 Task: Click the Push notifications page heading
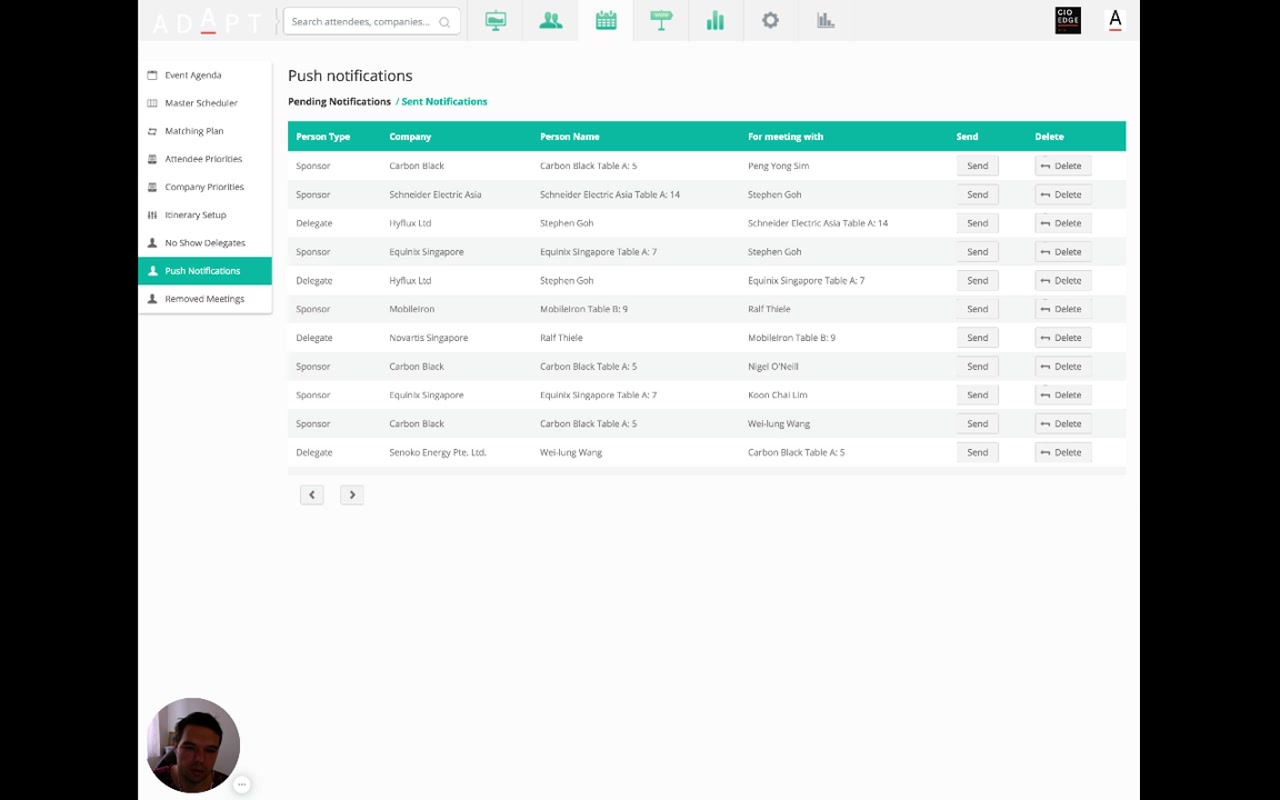click(350, 76)
